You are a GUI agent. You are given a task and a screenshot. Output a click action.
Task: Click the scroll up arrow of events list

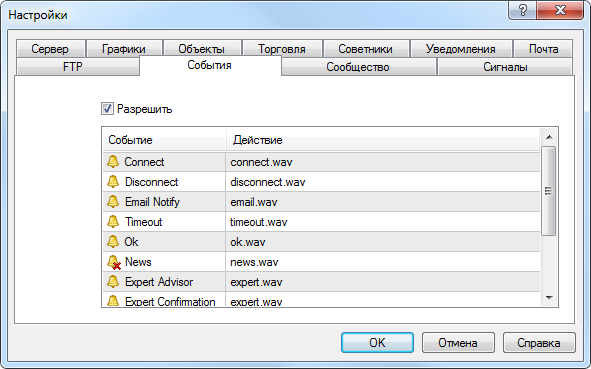pyautogui.click(x=549, y=137)
